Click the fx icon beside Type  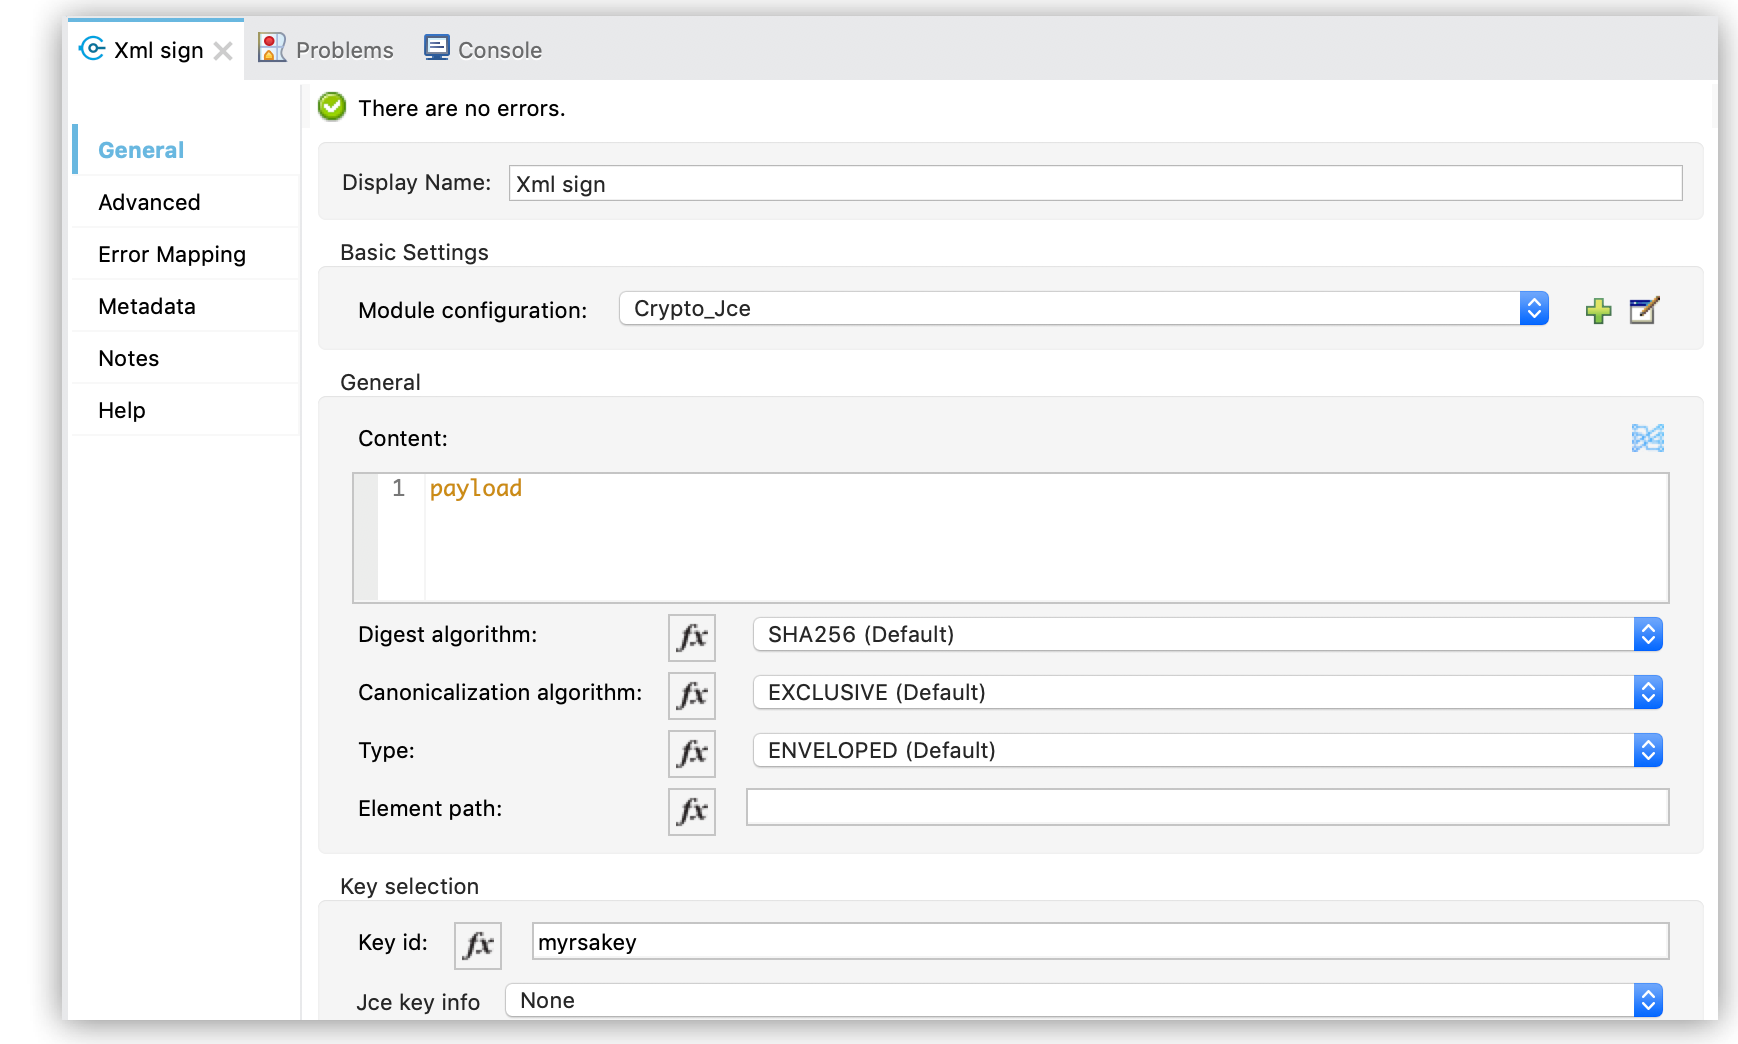[x=691, y=753]
